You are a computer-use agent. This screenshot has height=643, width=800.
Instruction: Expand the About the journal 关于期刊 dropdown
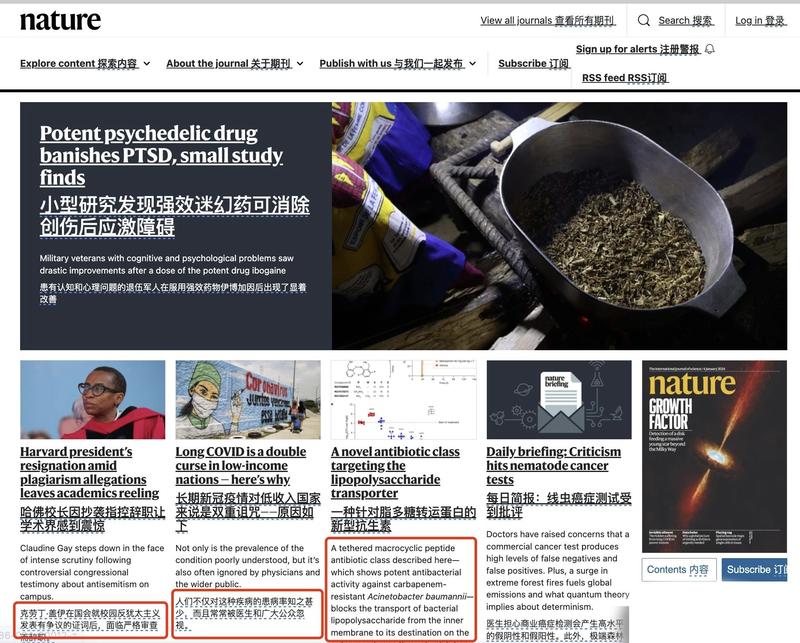(228, 62)
